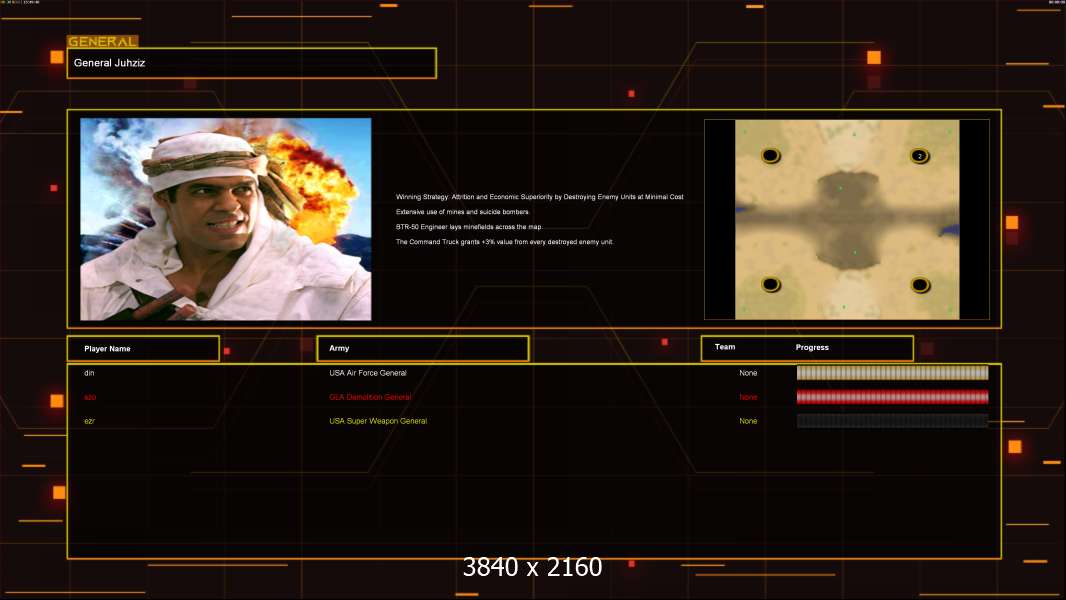Click the yellow Team 'None' value for ezr
Viewport: 1066px width, 600px height.
click(x=748, y=421)
